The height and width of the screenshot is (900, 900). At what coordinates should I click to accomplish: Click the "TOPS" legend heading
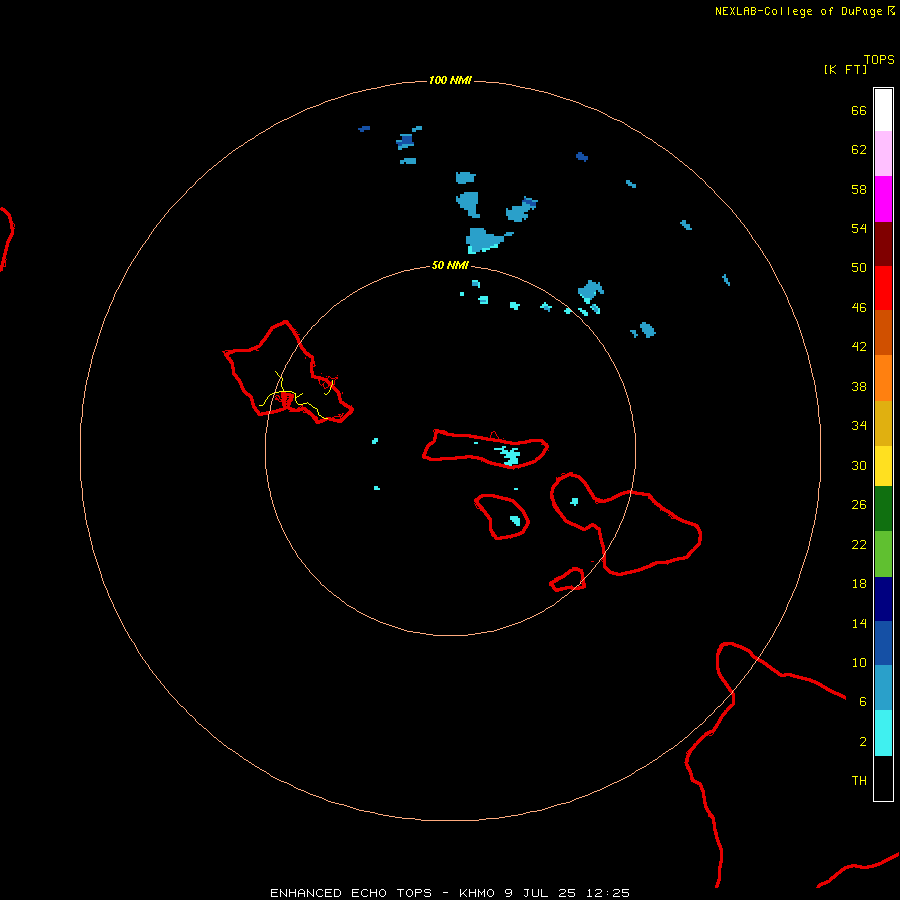[879, 59]
